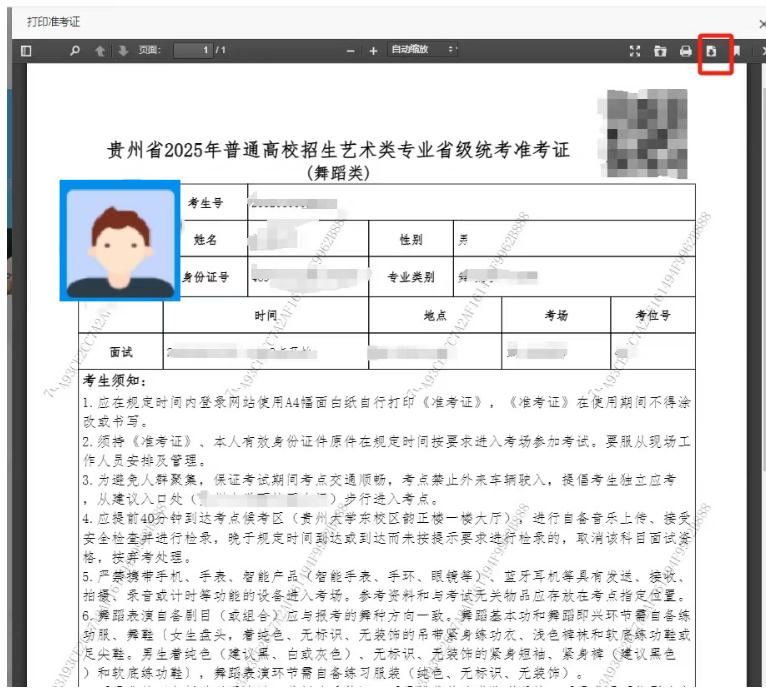Go to the next page arrow
This screenshot has width=766, height=693.
point(122,51)
